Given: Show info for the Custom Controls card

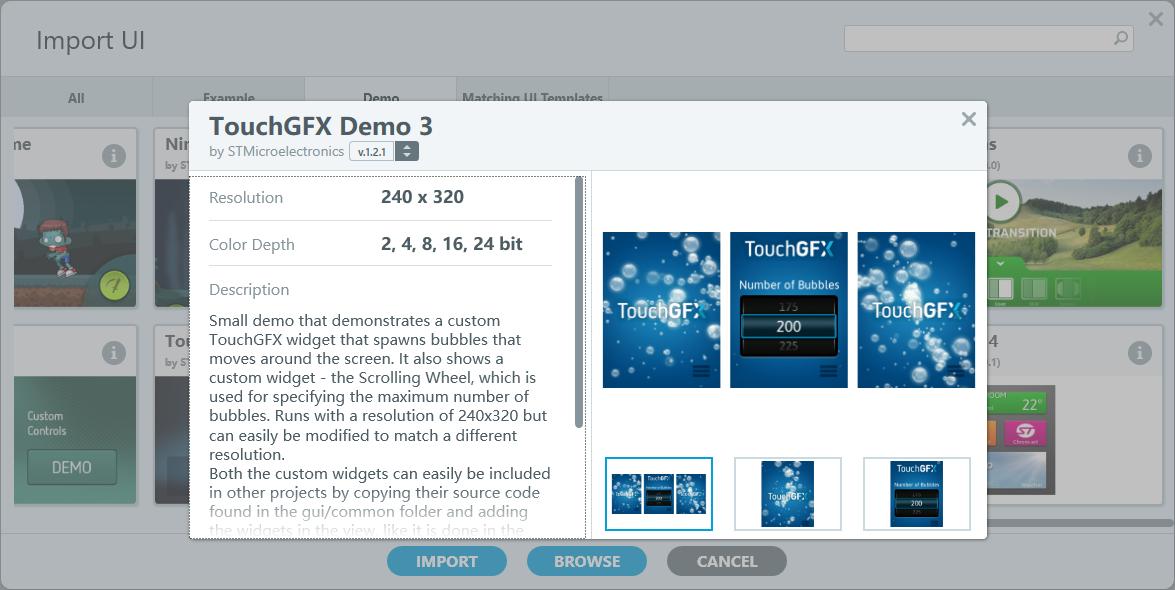Looking at the screenshot, I should [114, 353].
